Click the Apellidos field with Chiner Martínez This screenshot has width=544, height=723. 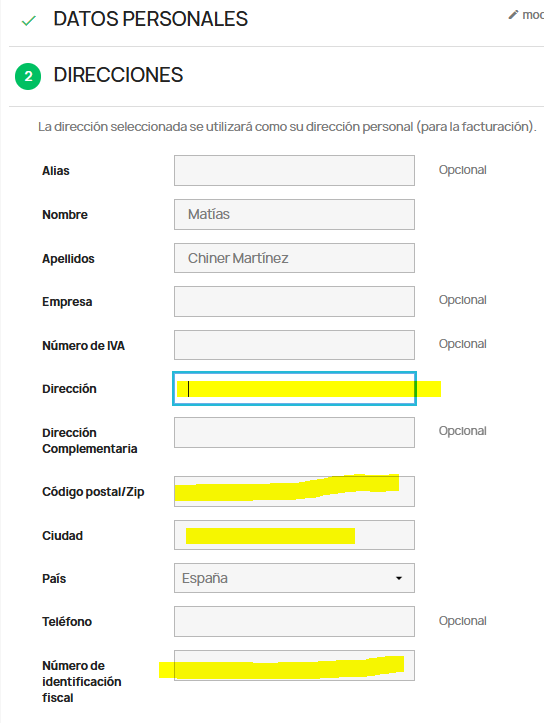click(x=294, y=258)
